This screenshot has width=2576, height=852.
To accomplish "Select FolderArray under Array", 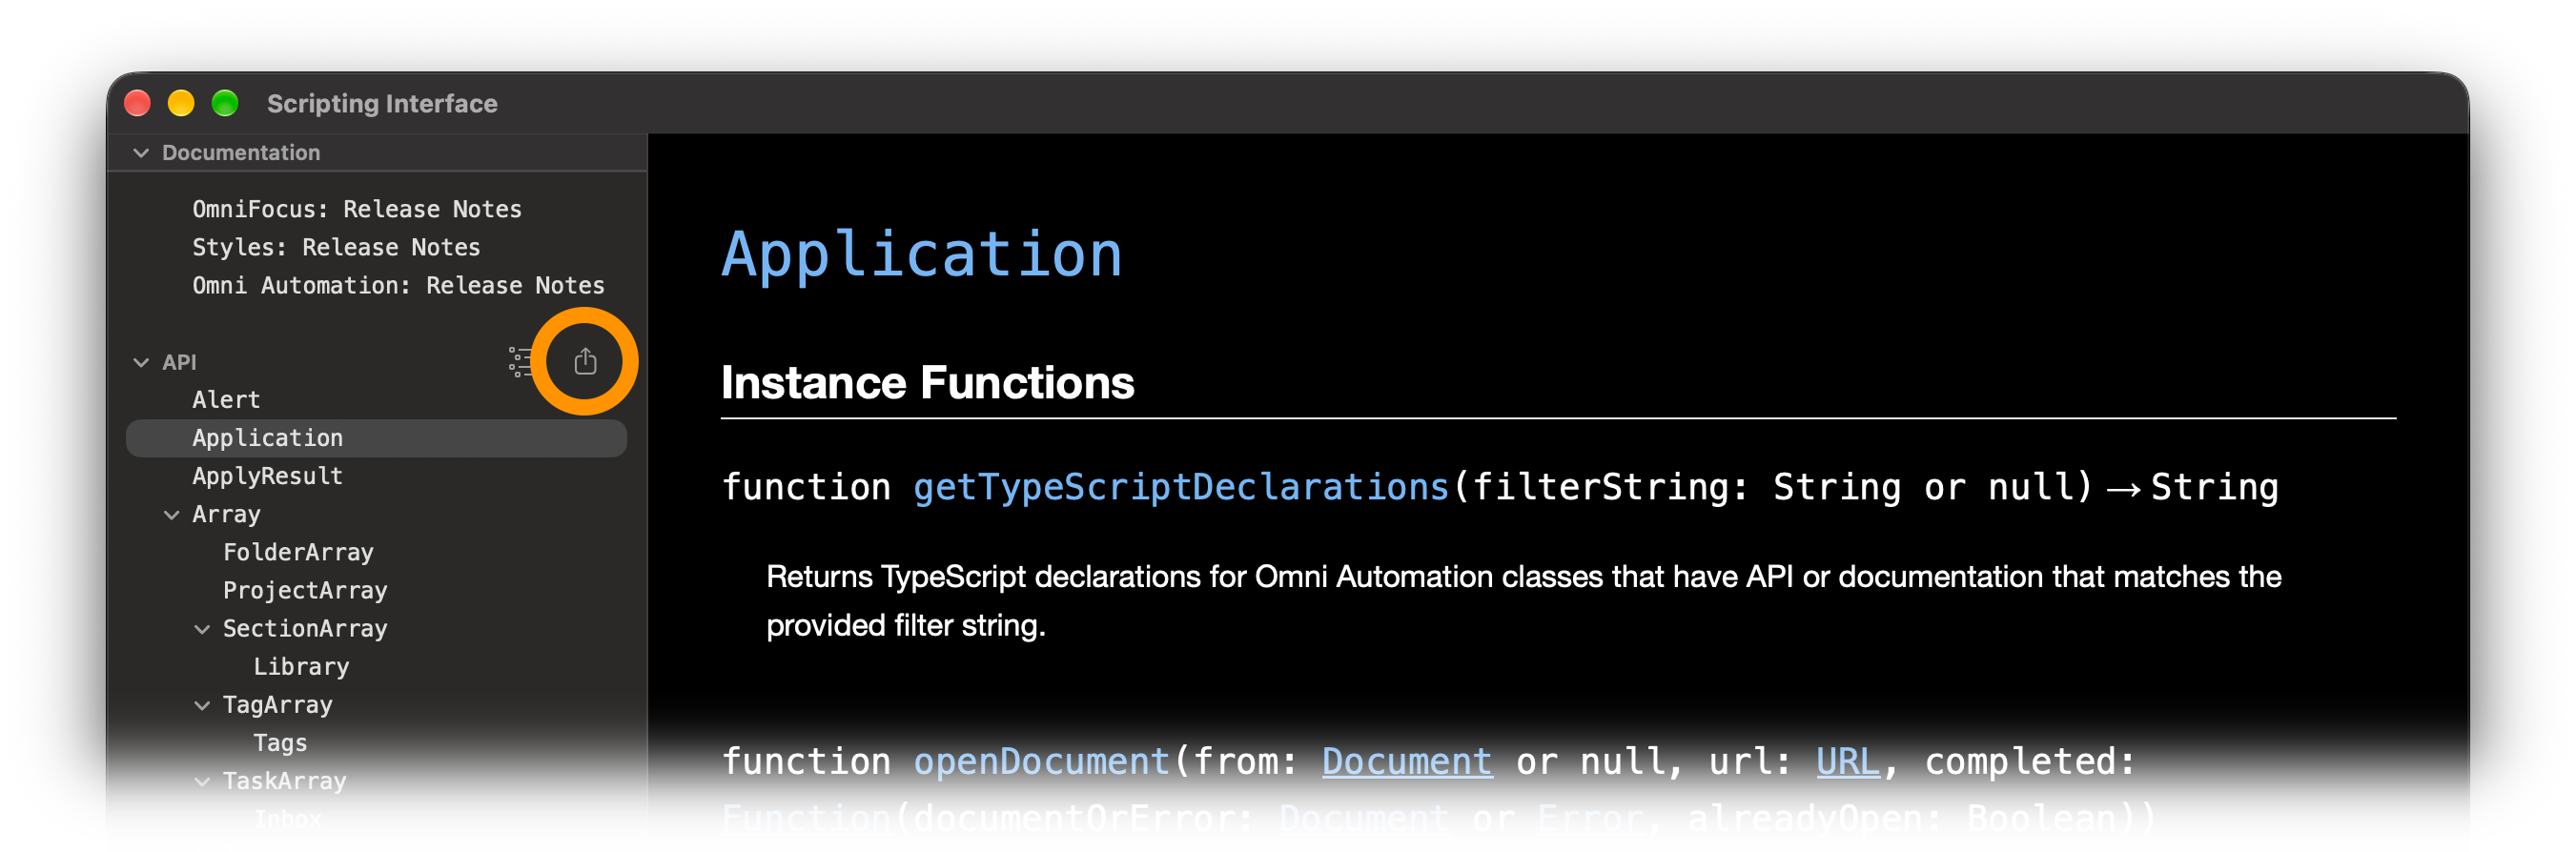I will pos(298,552).
